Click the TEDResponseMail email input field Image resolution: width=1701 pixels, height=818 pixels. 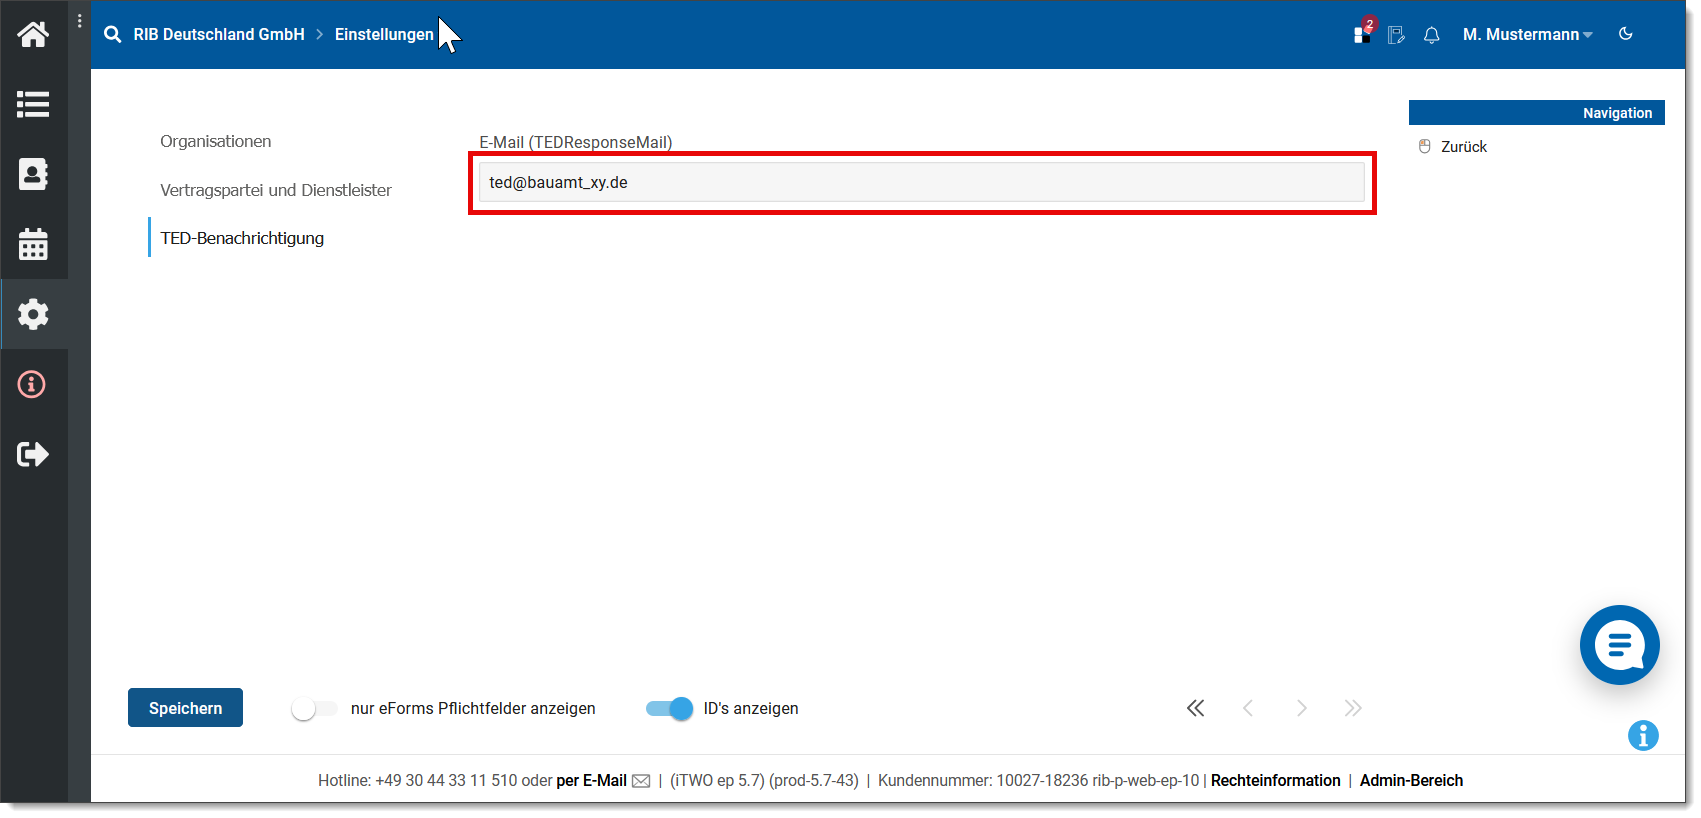[x=921, y=183]
